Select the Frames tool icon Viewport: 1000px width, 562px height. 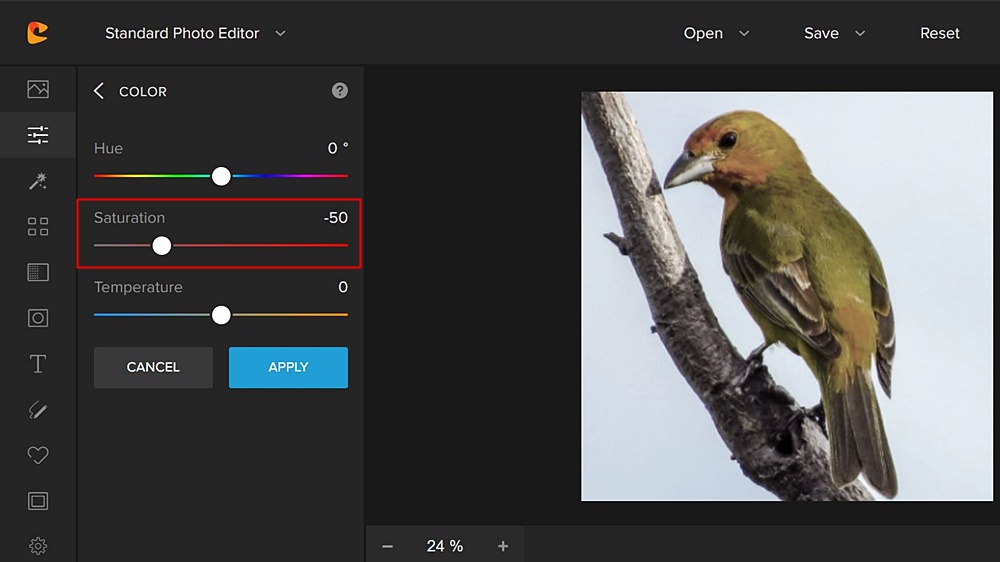(38, 501)
